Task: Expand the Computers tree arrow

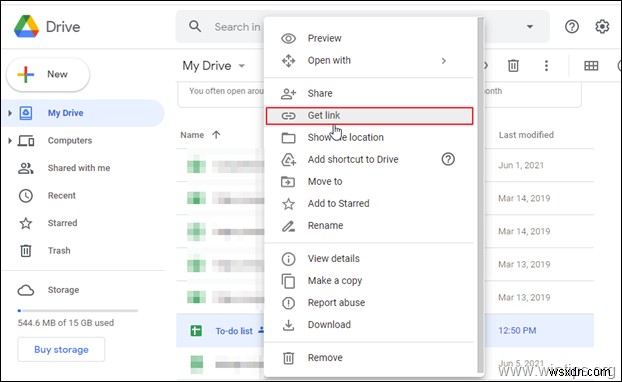Action: click(10, 140)
